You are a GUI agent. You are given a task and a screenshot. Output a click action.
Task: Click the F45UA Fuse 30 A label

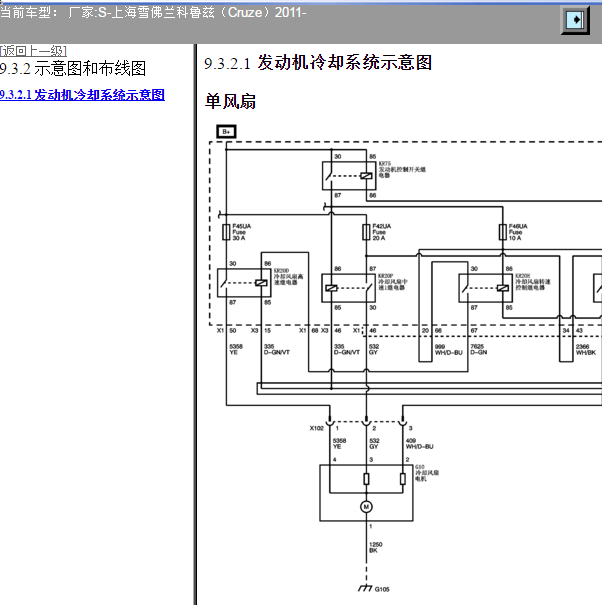click(242, 232)
